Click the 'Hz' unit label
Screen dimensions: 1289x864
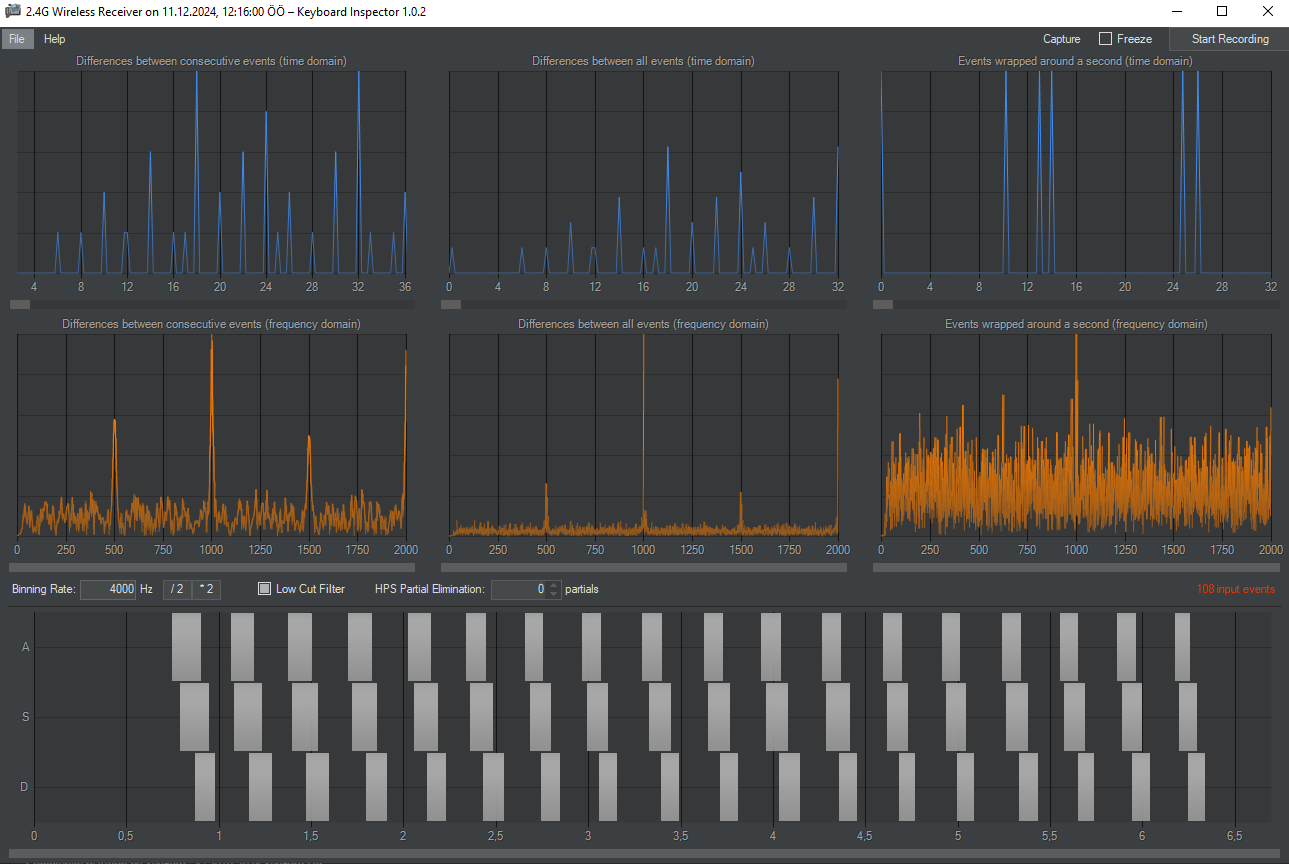point(146,589)
